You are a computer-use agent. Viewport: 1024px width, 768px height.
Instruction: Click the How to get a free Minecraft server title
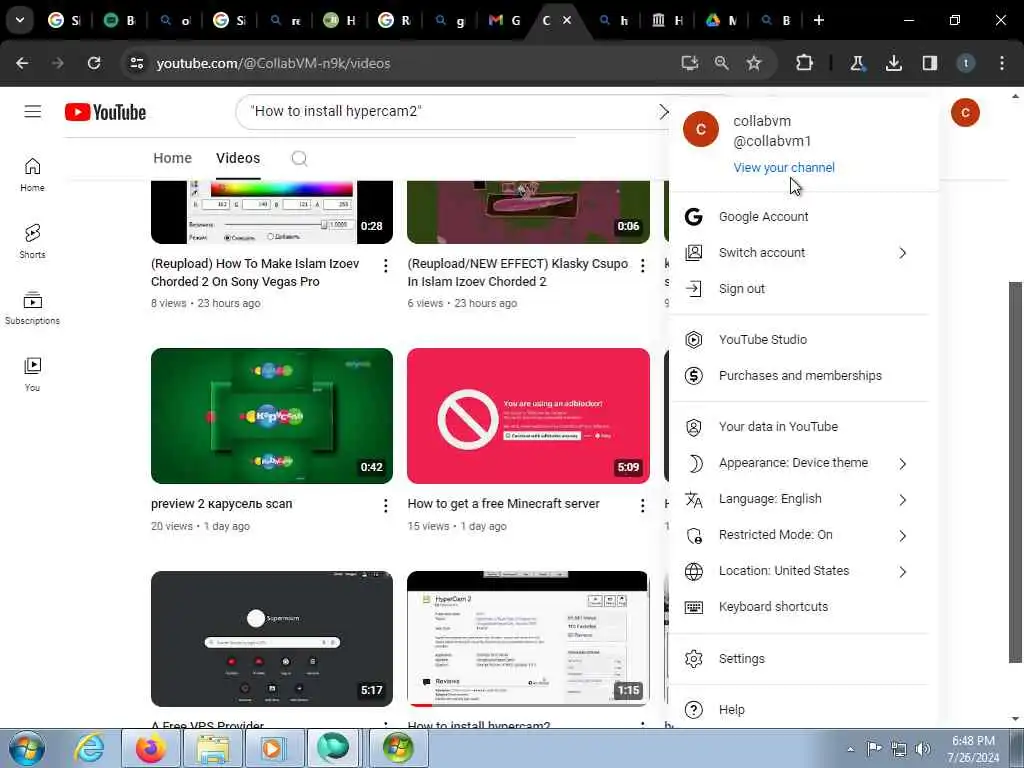click(x=504, y=504)
